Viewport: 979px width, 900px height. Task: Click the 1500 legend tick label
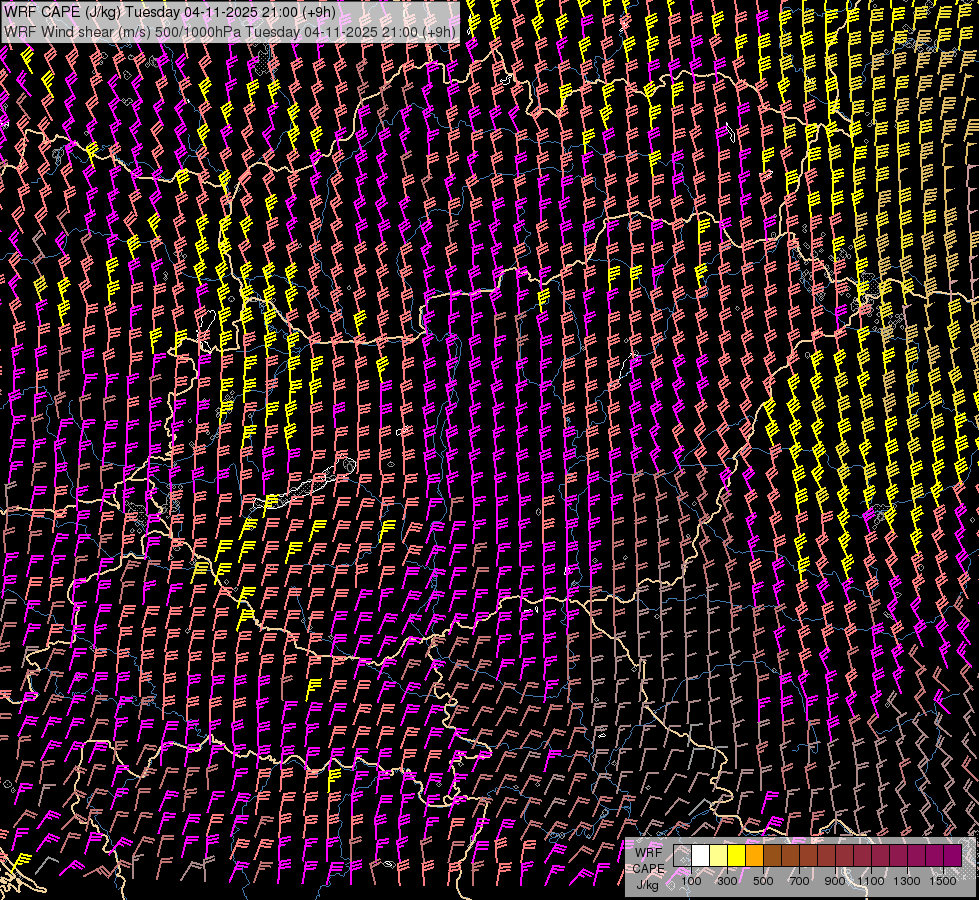pyautogui.click(x=943, y=881)
